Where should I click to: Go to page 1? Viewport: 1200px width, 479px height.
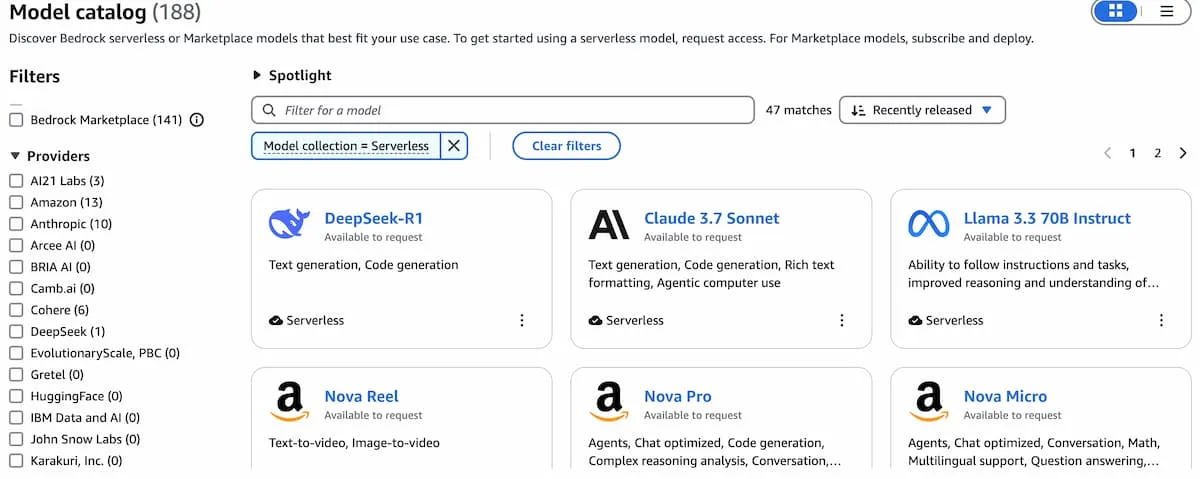[1133, 153]
